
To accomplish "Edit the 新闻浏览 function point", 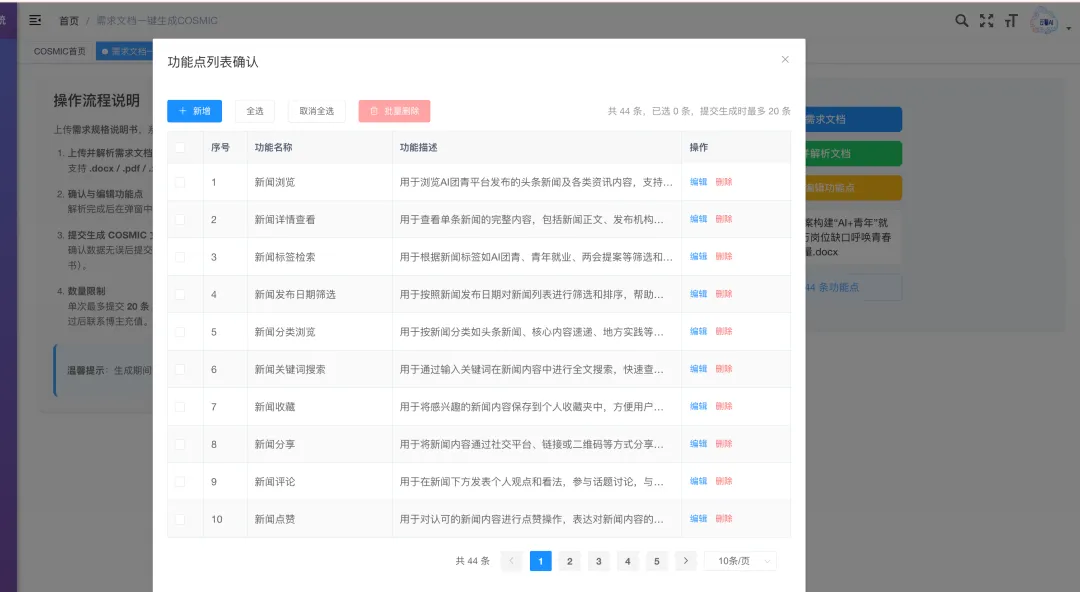I will click(698, 182).
